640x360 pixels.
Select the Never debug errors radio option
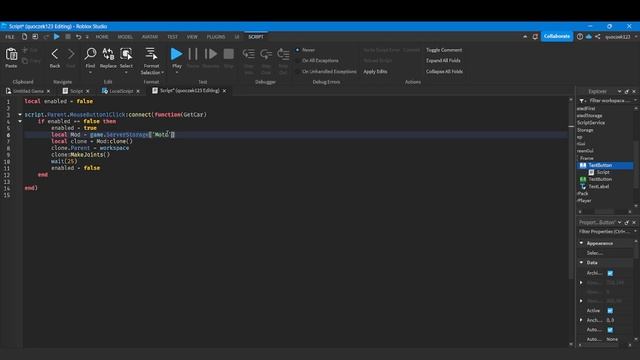298,50
